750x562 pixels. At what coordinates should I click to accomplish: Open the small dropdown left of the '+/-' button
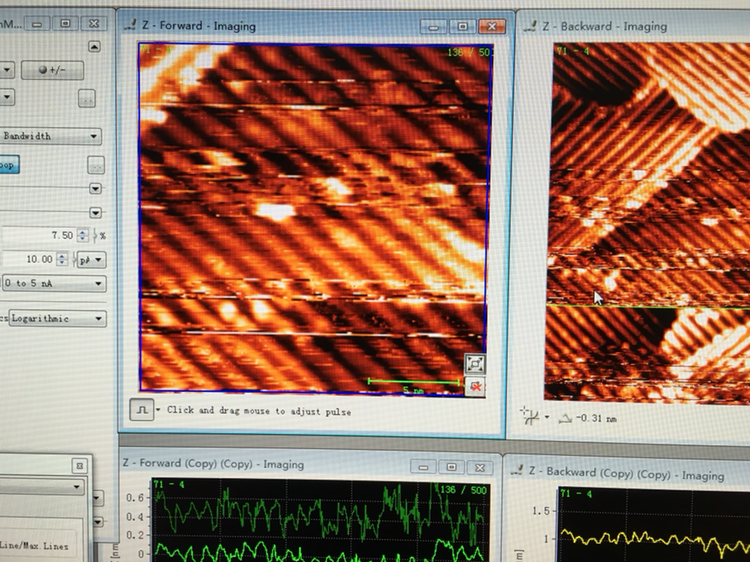coord(7,70)
